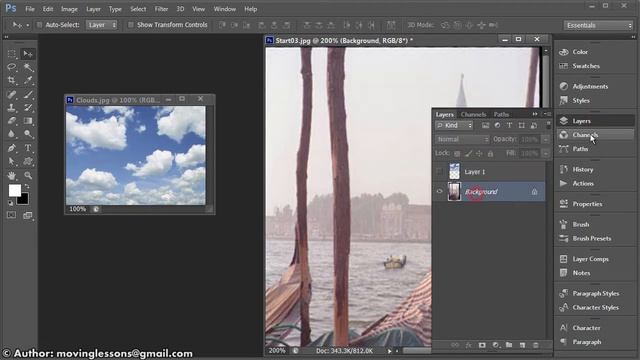640x360 pixels.
Task: Open the History panel button
Action: (595, 169)
